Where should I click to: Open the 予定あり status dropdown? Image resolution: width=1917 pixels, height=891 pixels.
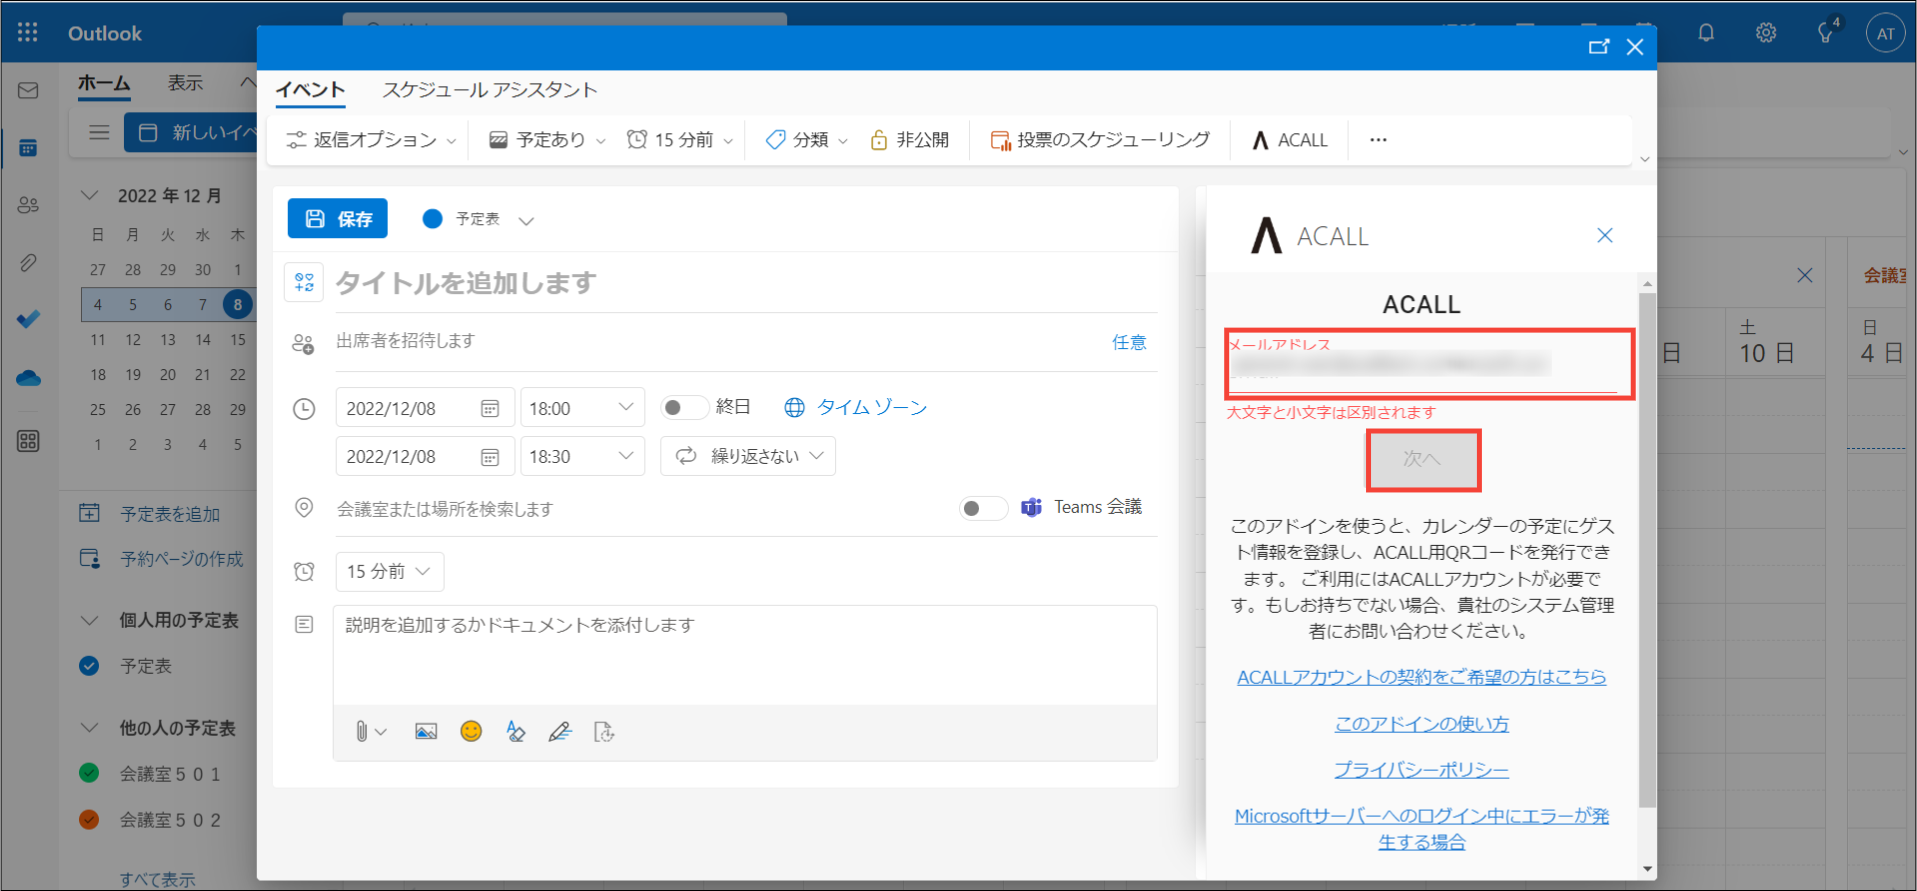[x=547, y=140]
